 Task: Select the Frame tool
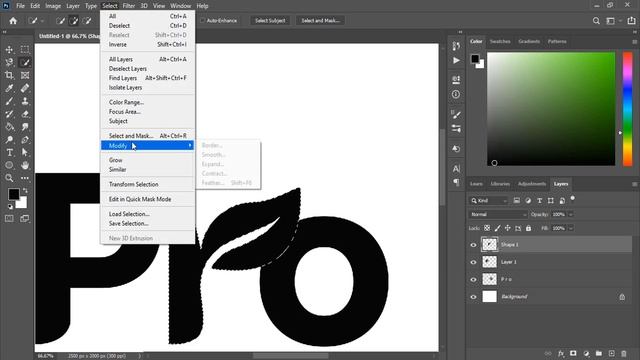[25, 75]
